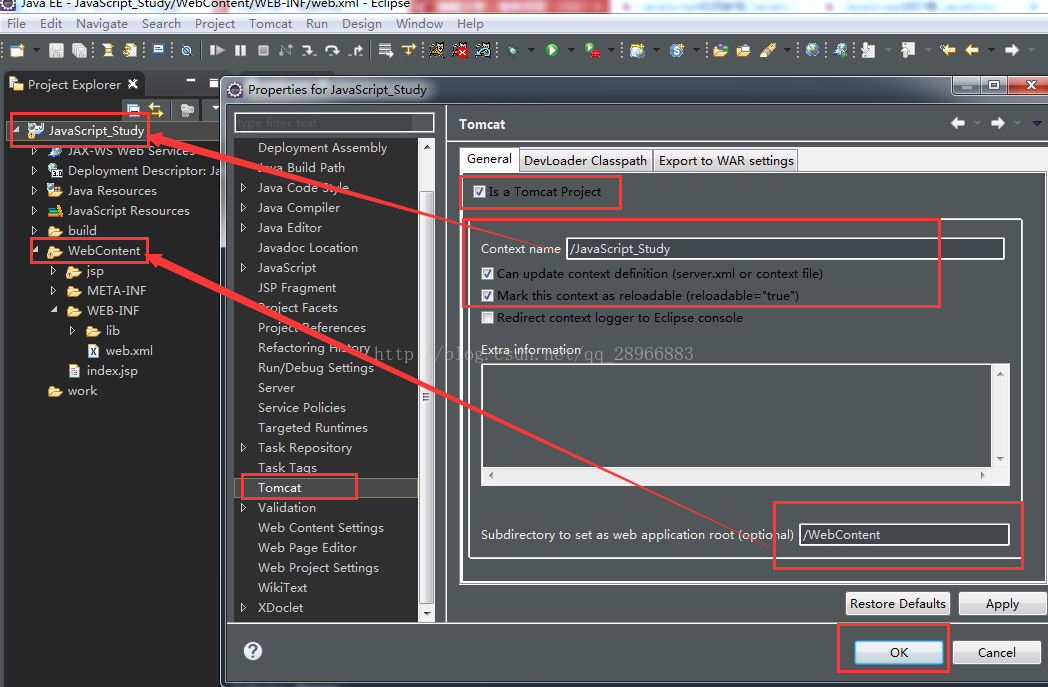
Task: Expand the XDoclet properties node
Action: (244, 607)
